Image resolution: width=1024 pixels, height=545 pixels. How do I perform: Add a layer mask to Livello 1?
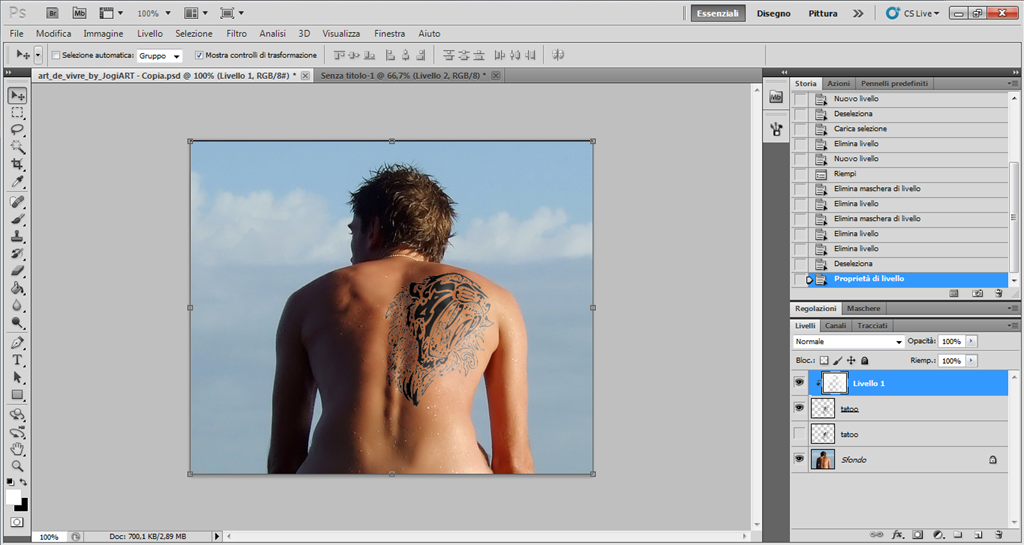tap(918, 535)
